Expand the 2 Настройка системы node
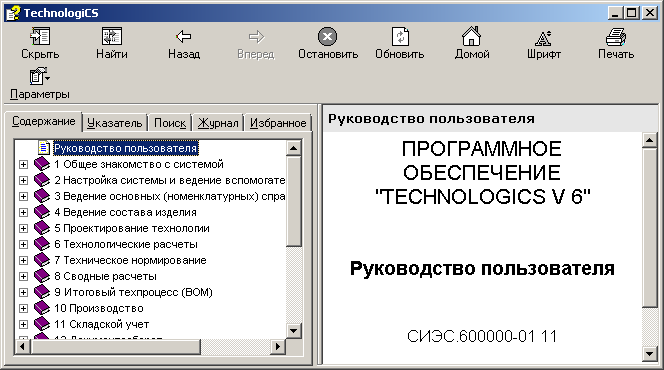Viewport: 664px width, 370px height. [x=23, y=180]
